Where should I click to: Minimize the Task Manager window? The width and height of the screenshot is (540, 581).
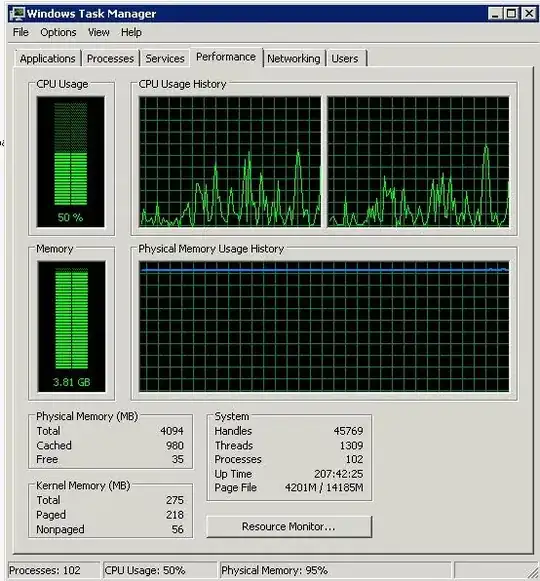(495, 14)
